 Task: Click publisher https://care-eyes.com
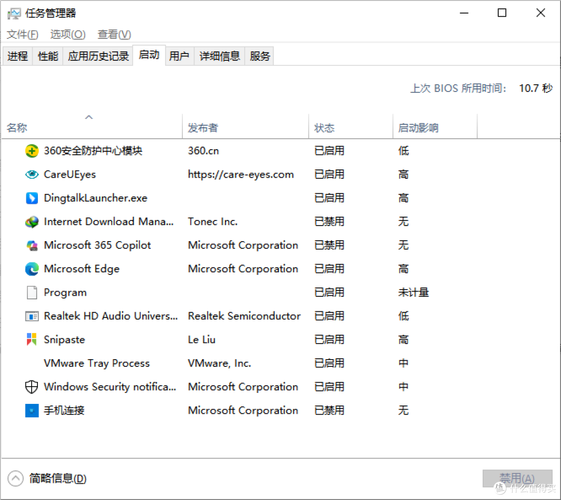241,174
